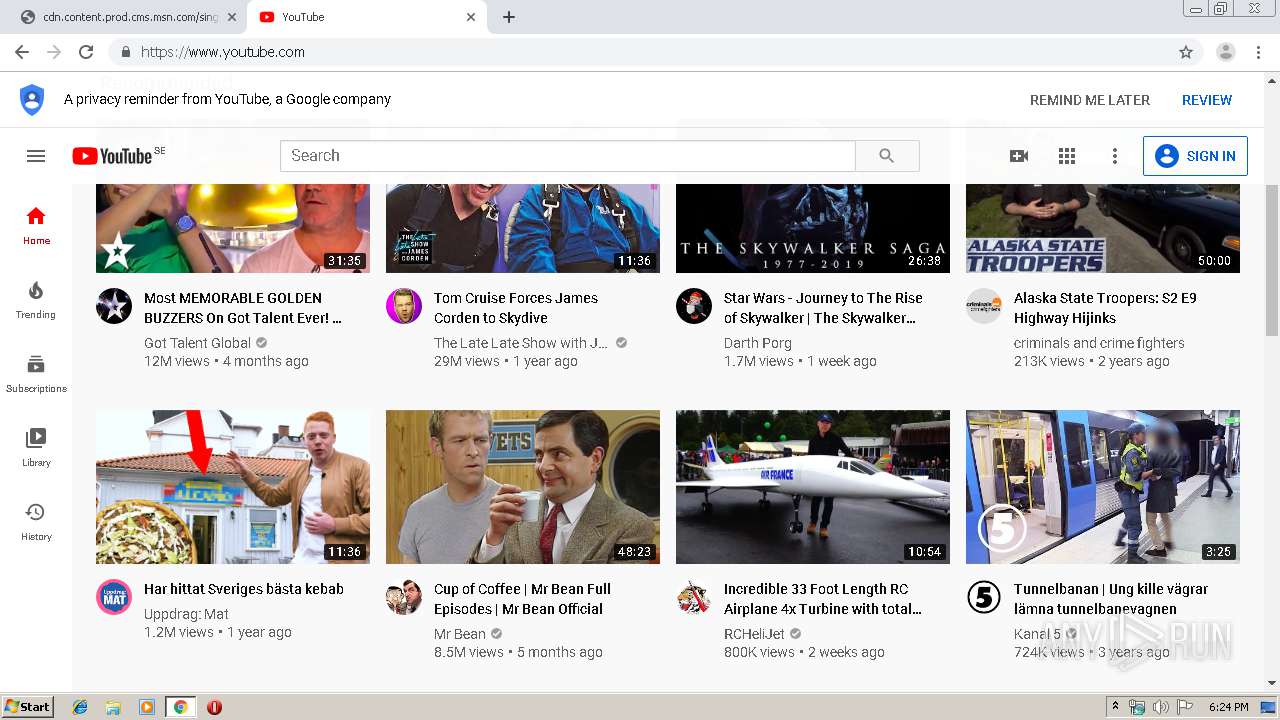Select the YouTube browser tab

pos(367,17)
